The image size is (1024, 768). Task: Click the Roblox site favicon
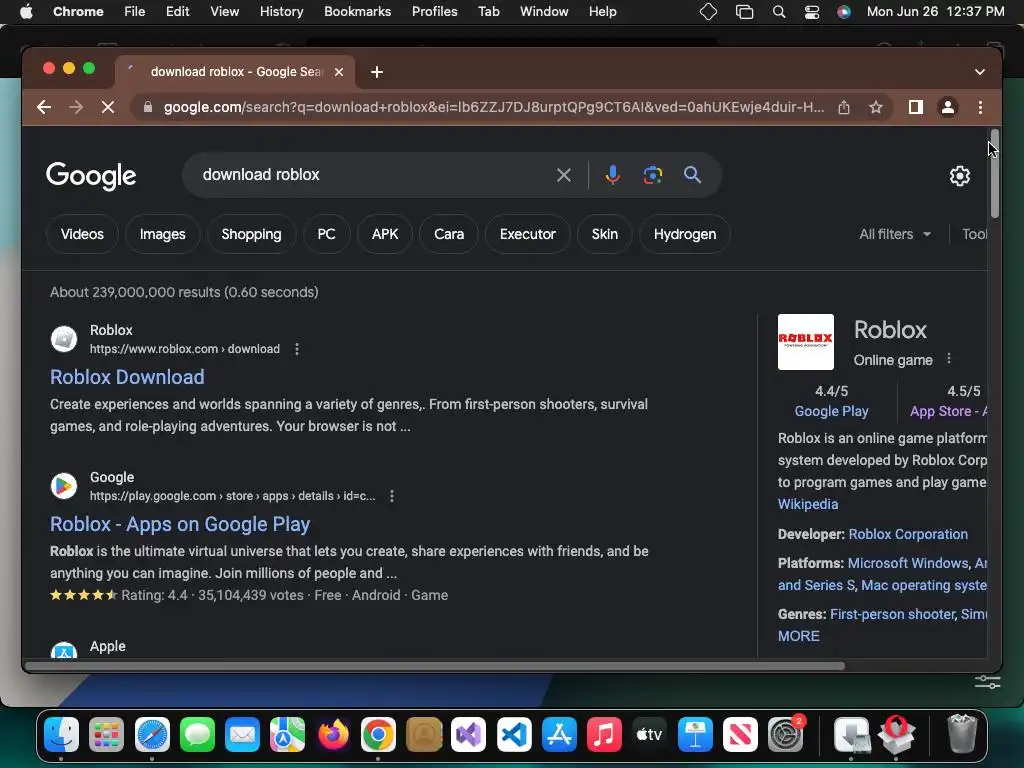[64, 339]
